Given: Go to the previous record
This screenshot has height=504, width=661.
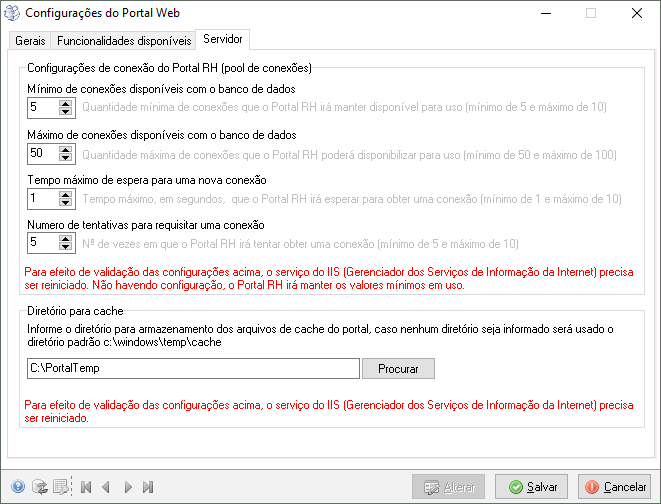Looking at the screenshot, I should (x=106, y=487).
